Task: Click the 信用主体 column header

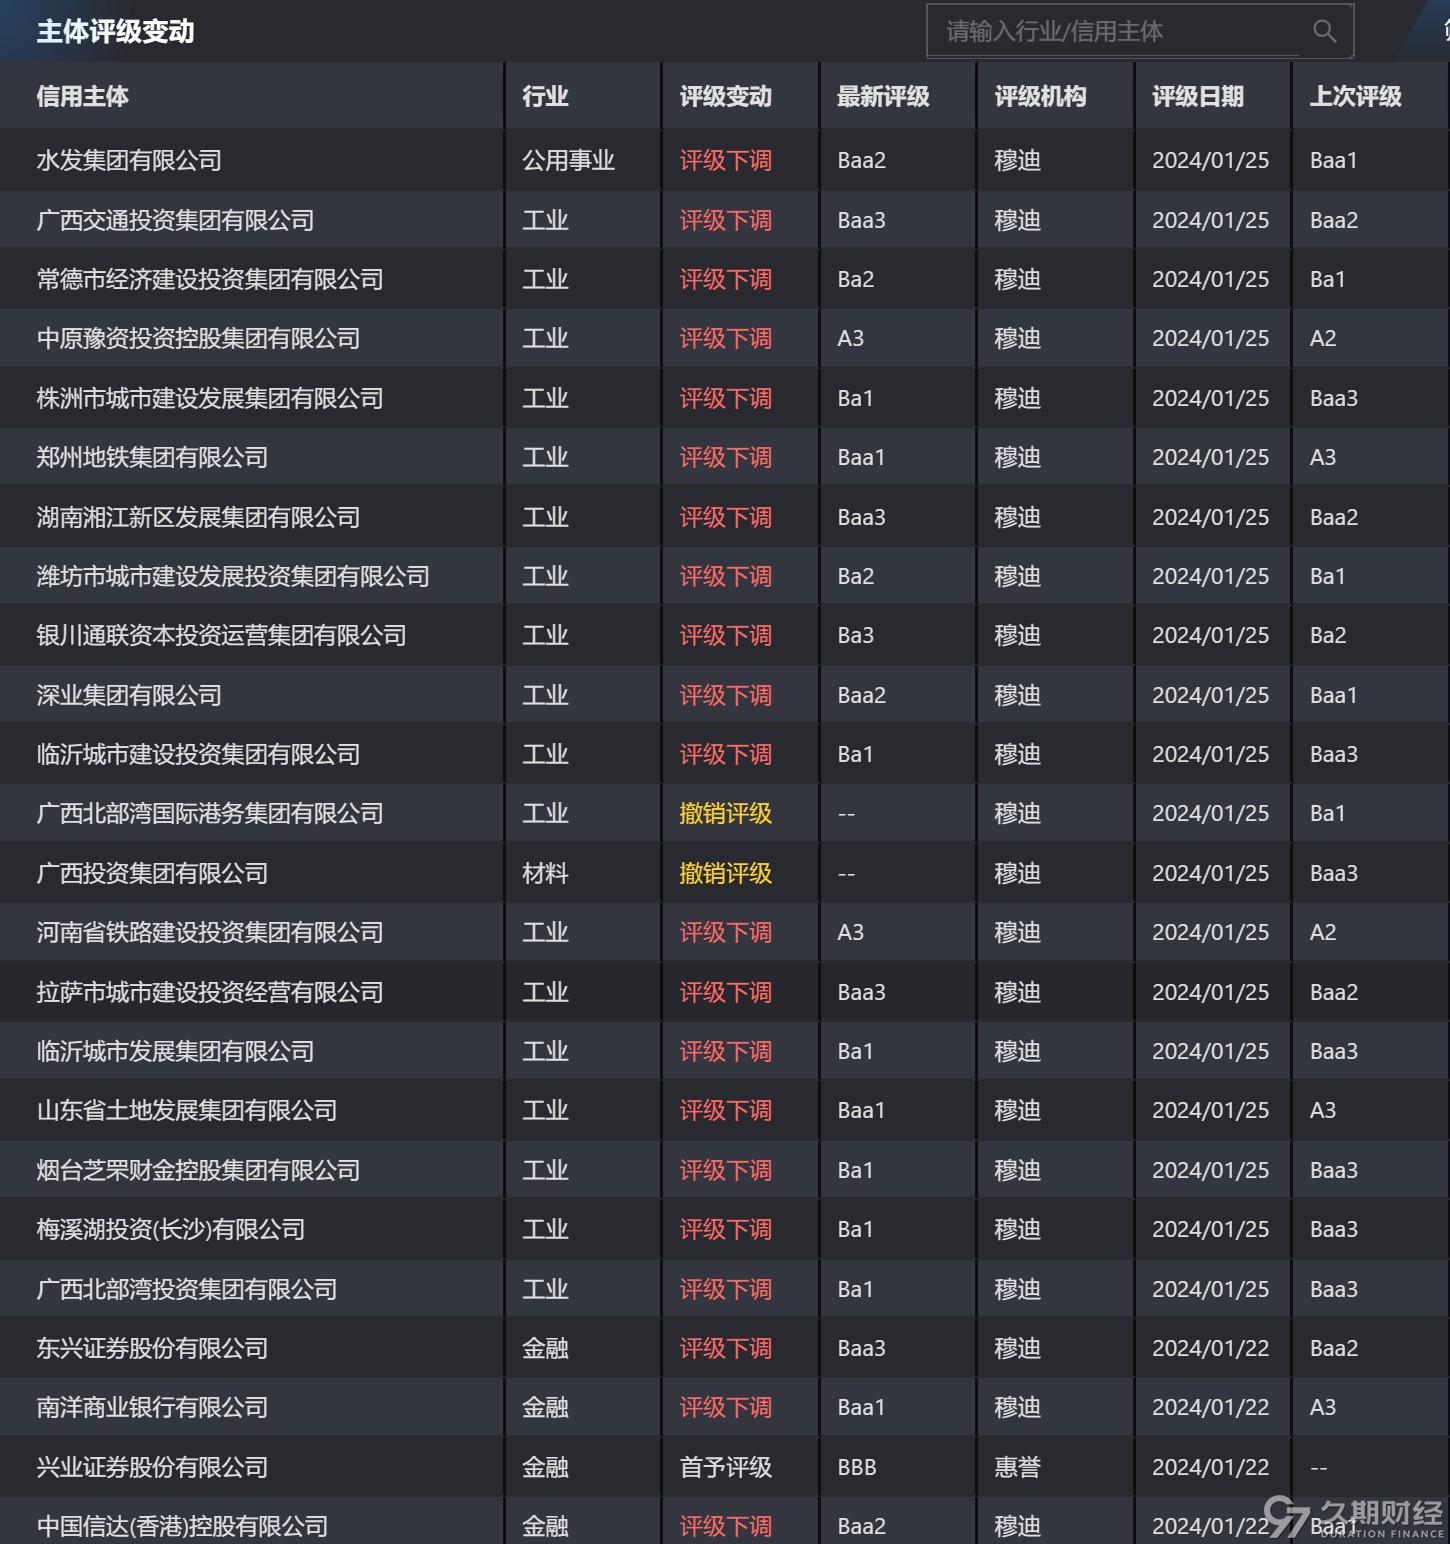Action: (x=83, y=96)
